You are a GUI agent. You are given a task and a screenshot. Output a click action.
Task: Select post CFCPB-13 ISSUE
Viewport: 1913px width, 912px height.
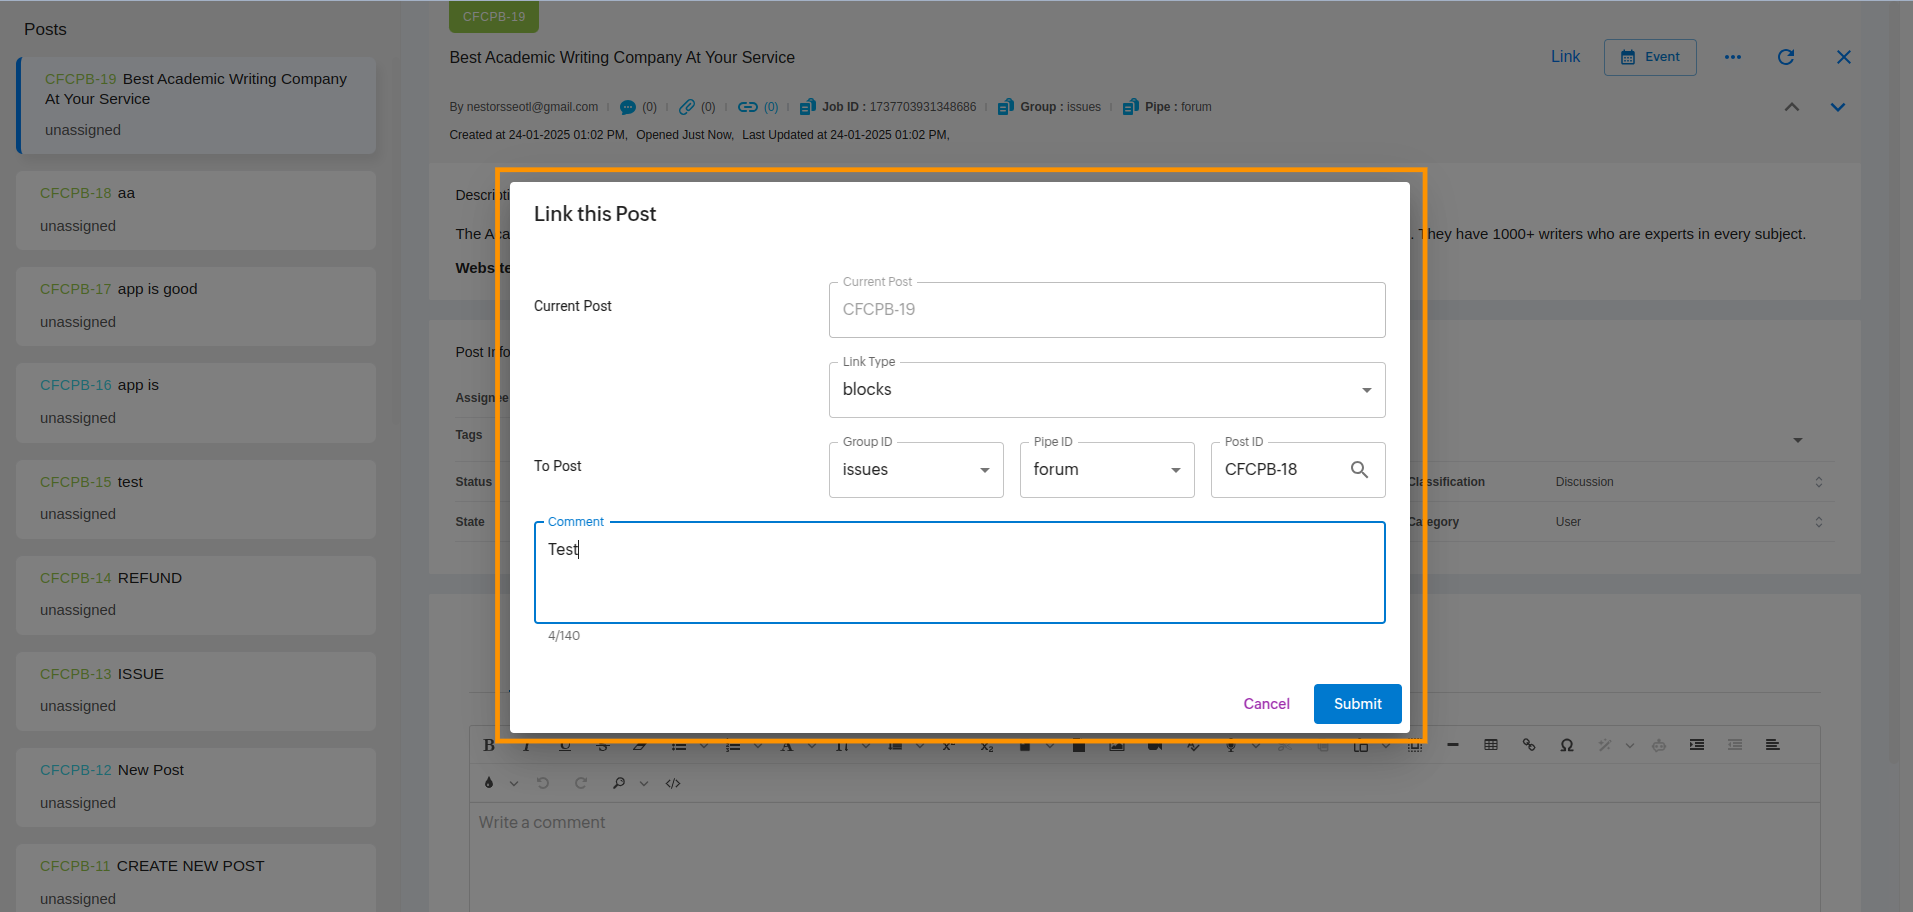click(x=196, y=691)
